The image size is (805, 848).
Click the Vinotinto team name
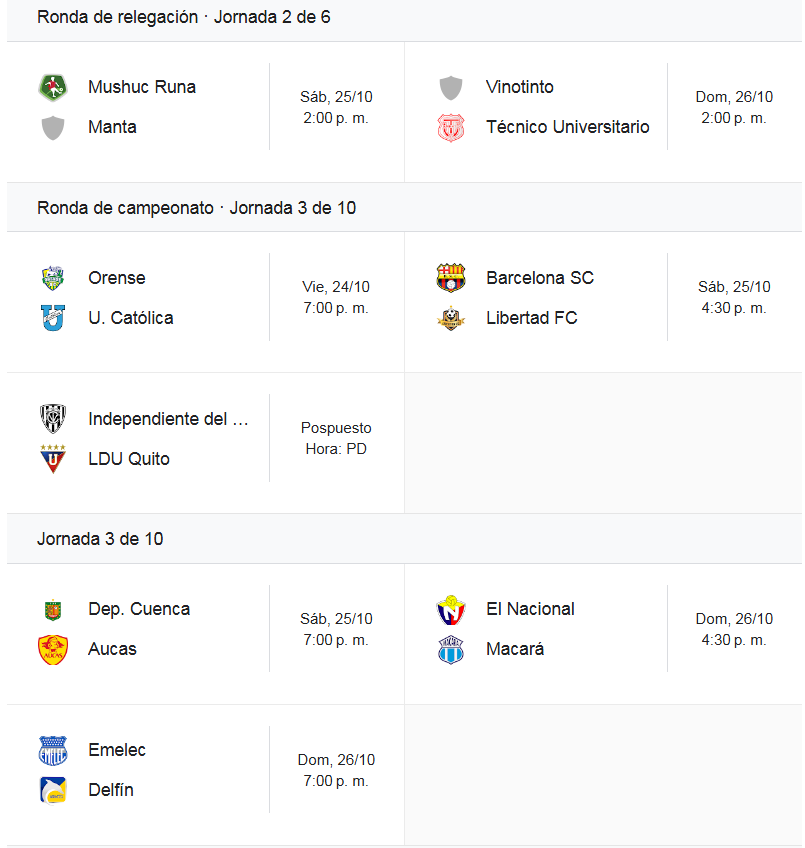[x=519, y=87]
